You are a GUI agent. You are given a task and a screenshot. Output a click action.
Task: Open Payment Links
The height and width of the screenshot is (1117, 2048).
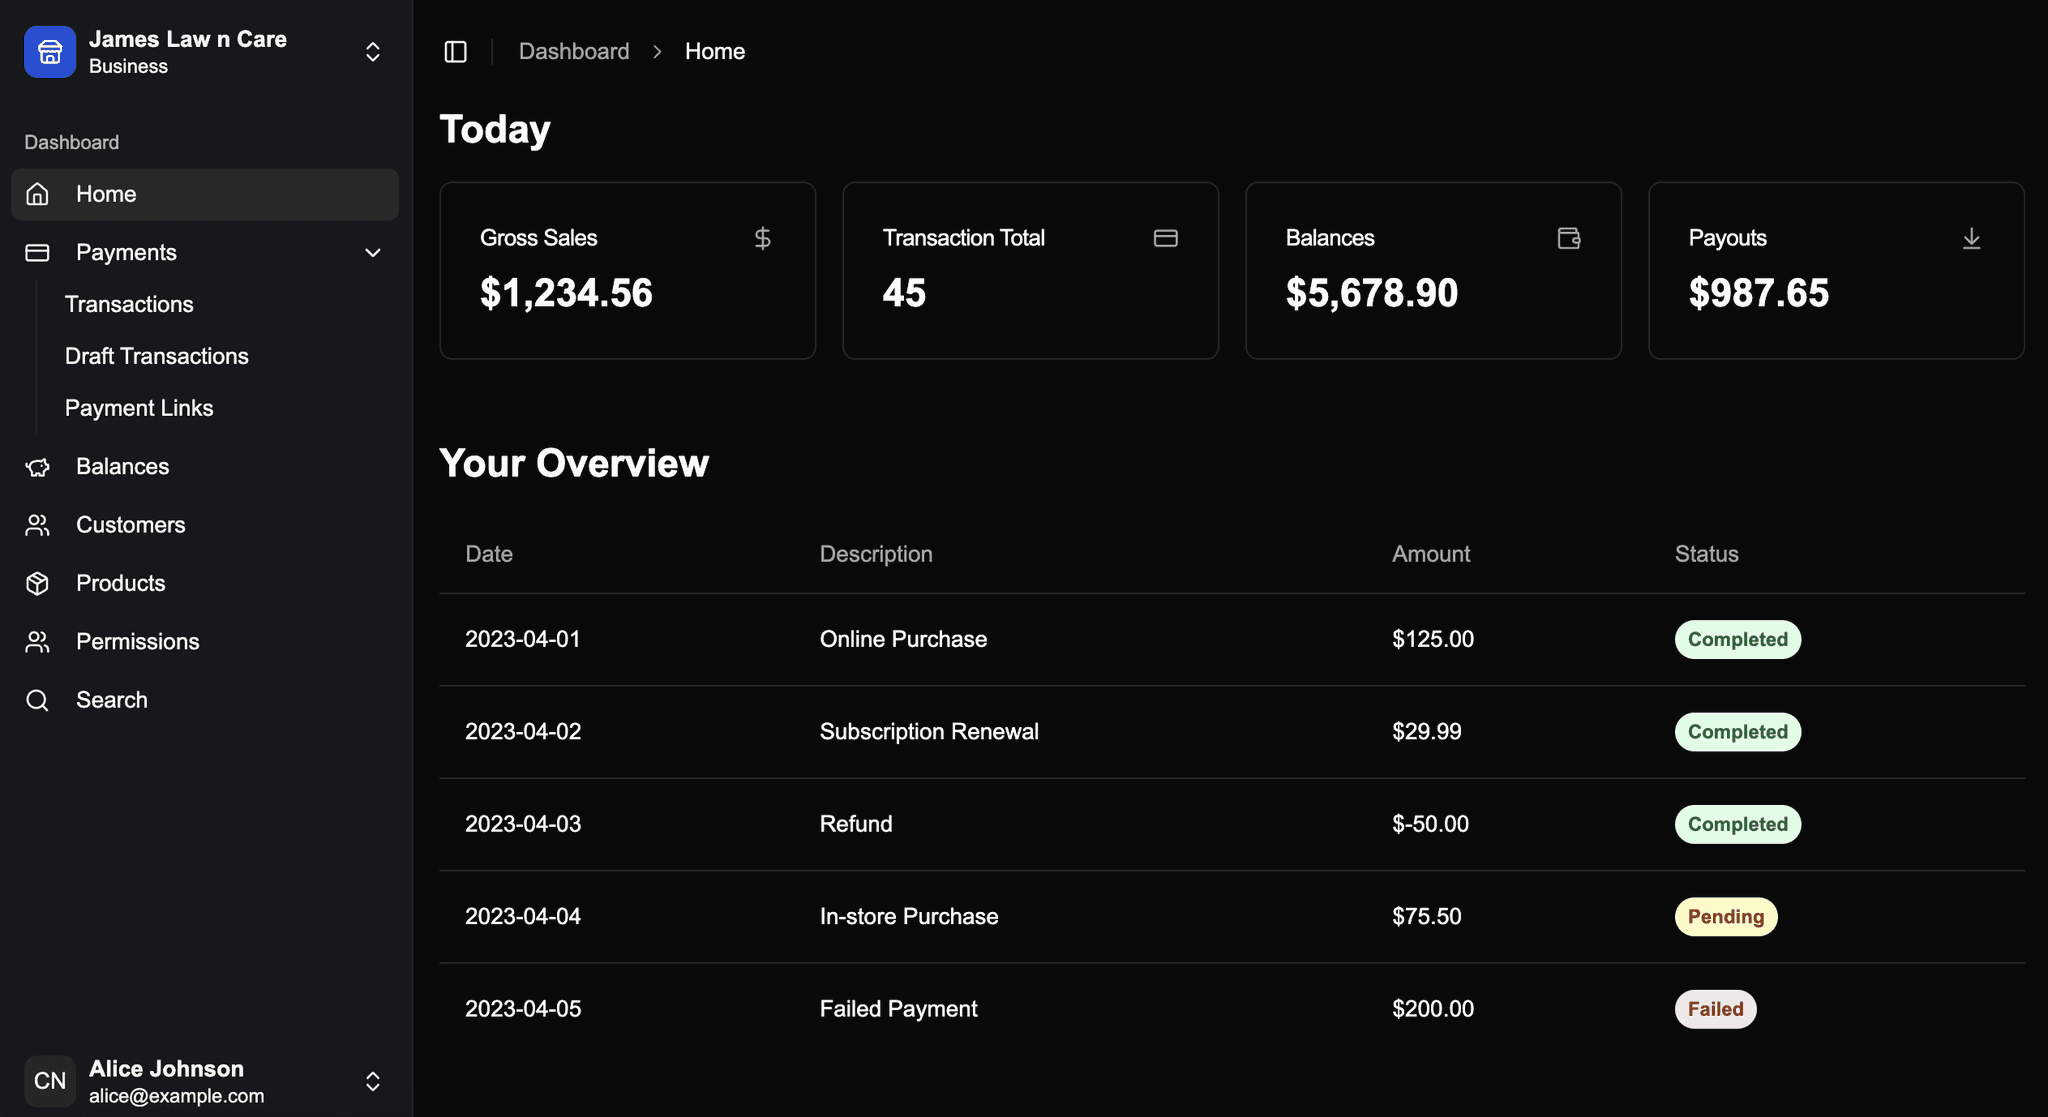click(x=139, y=408)
